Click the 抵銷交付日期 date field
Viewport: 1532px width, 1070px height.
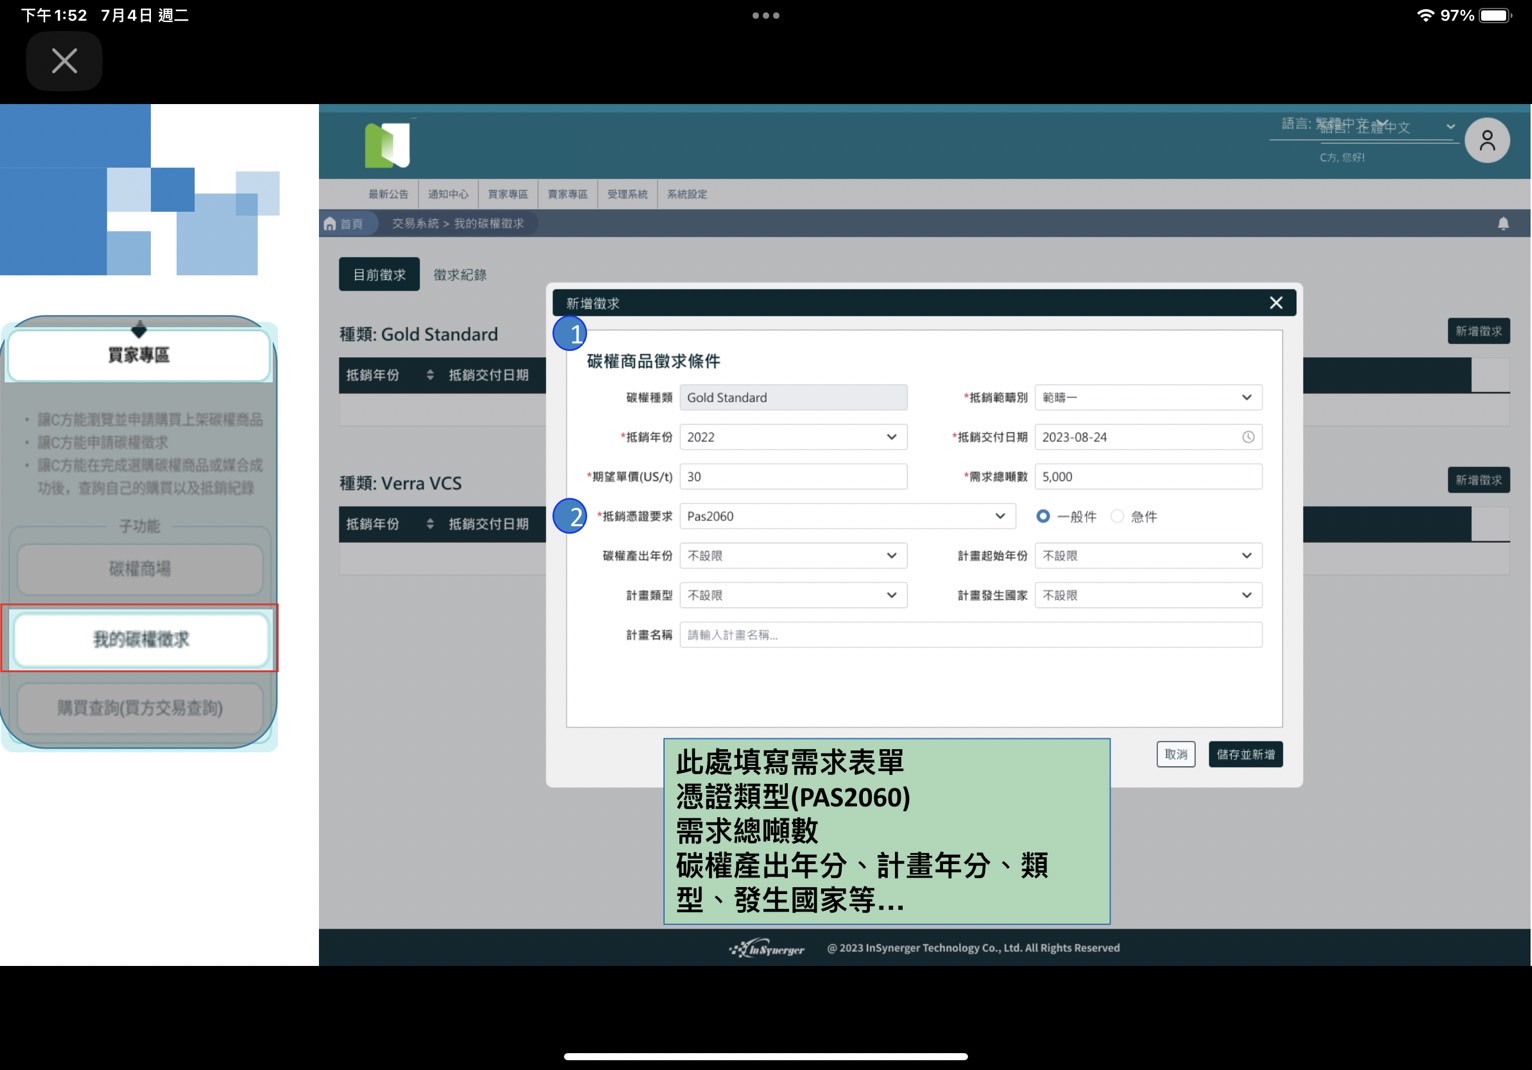pyautogui.click(x=1148, y=437)
